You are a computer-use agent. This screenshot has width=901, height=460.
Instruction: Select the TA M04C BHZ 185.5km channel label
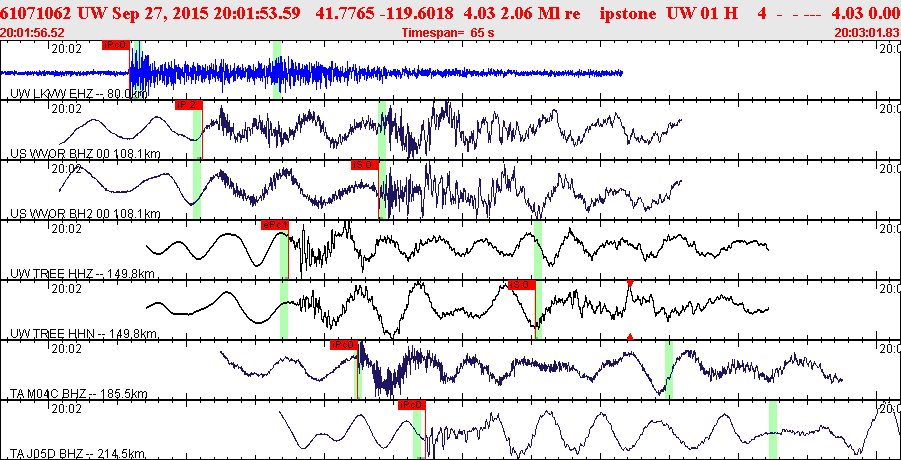[79, 393]
